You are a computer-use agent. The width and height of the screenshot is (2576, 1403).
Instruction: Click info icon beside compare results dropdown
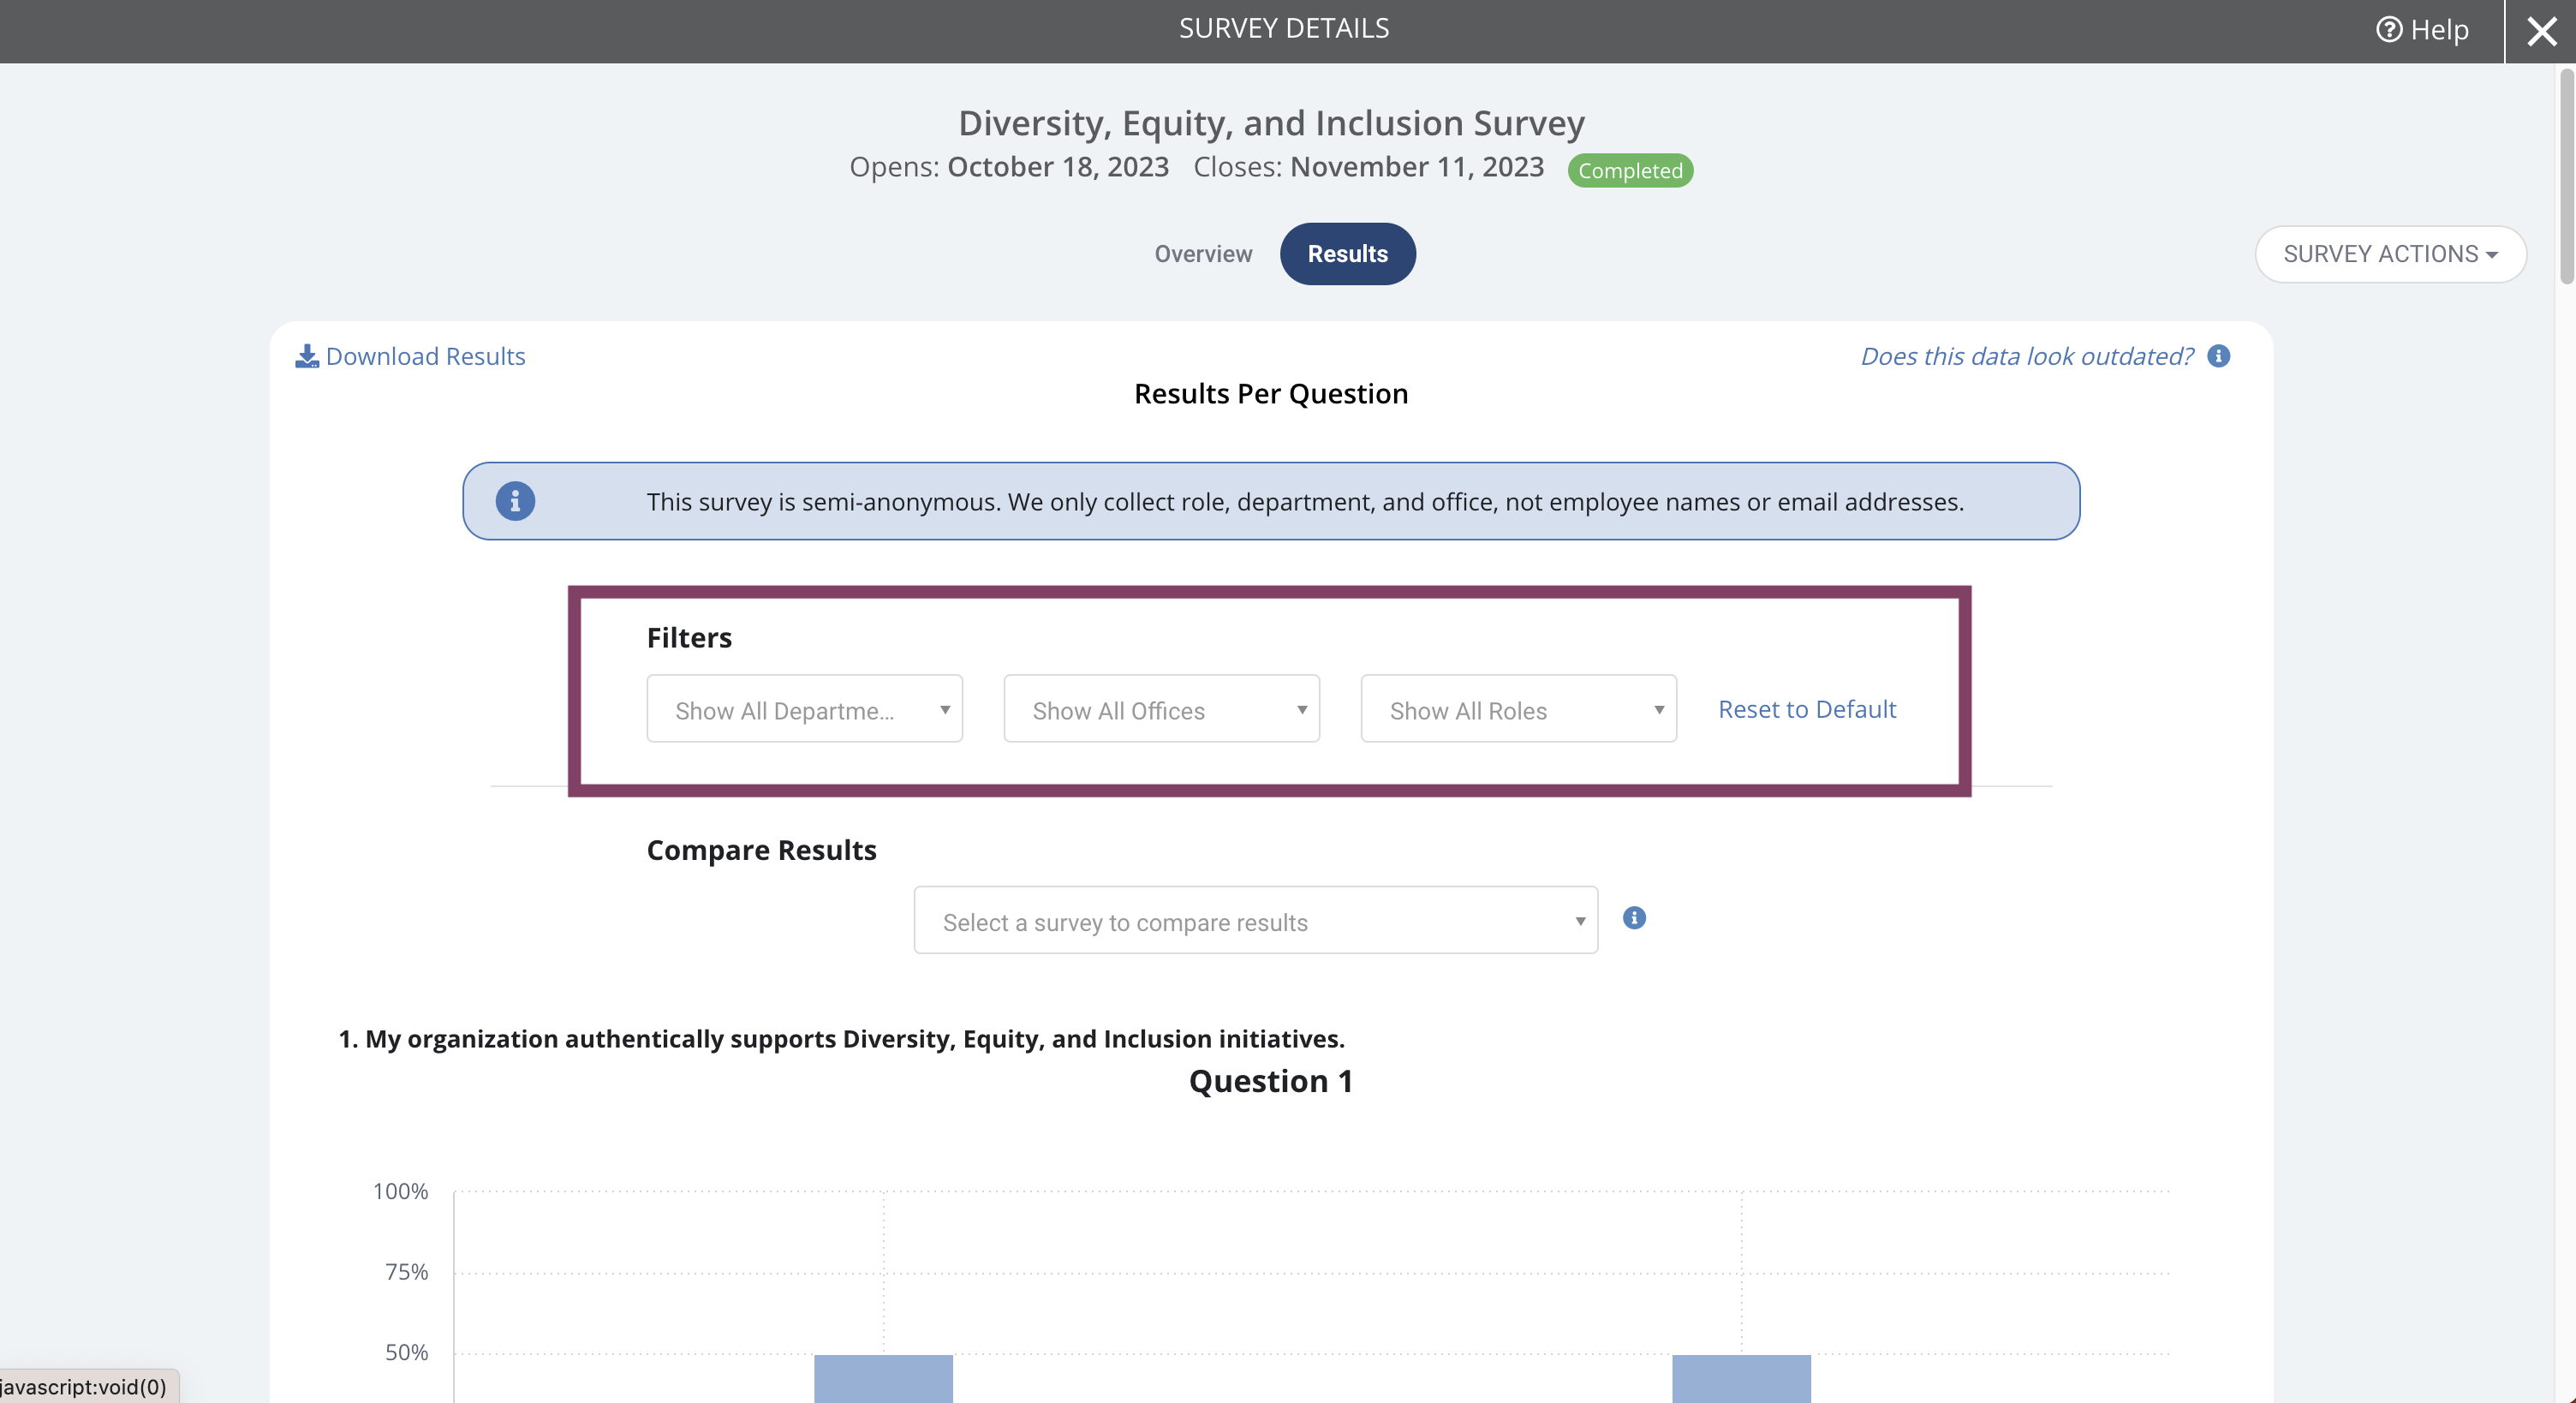pyautogui.click(x=1634, y=918)
